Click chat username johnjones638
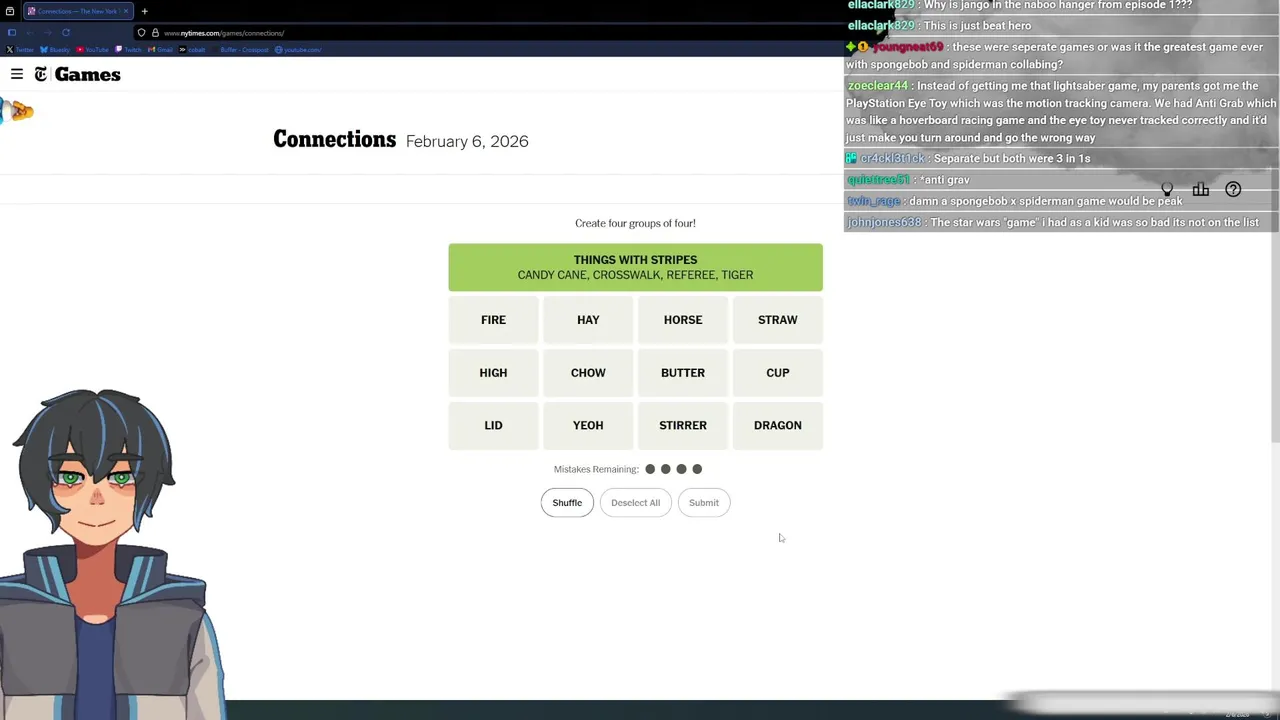The height and width of the screenshot is (720, 1280). [883, 222]
